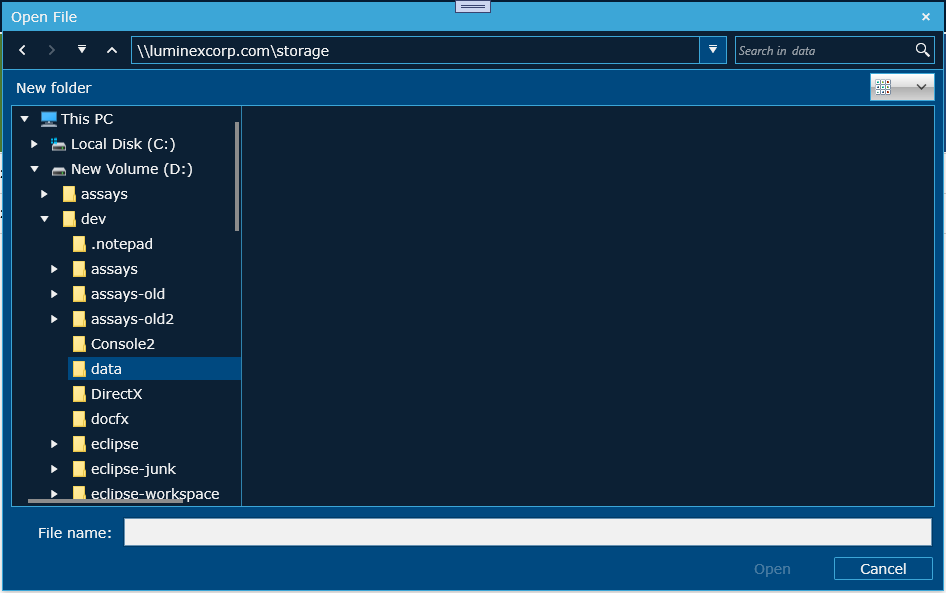The image size is (946, 593).
Task: Expand the eclipse folder
Action: click(54, 444)
